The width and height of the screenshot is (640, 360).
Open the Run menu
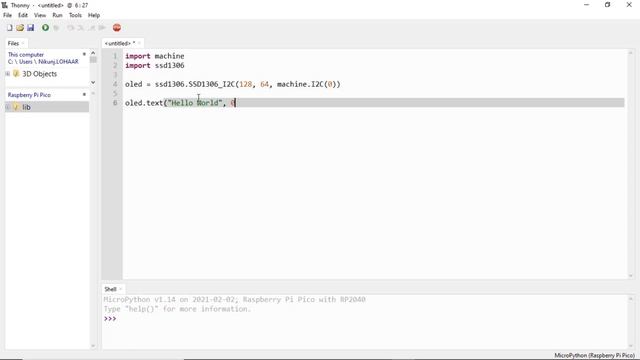pyautogui.click(x=57, y=15)
